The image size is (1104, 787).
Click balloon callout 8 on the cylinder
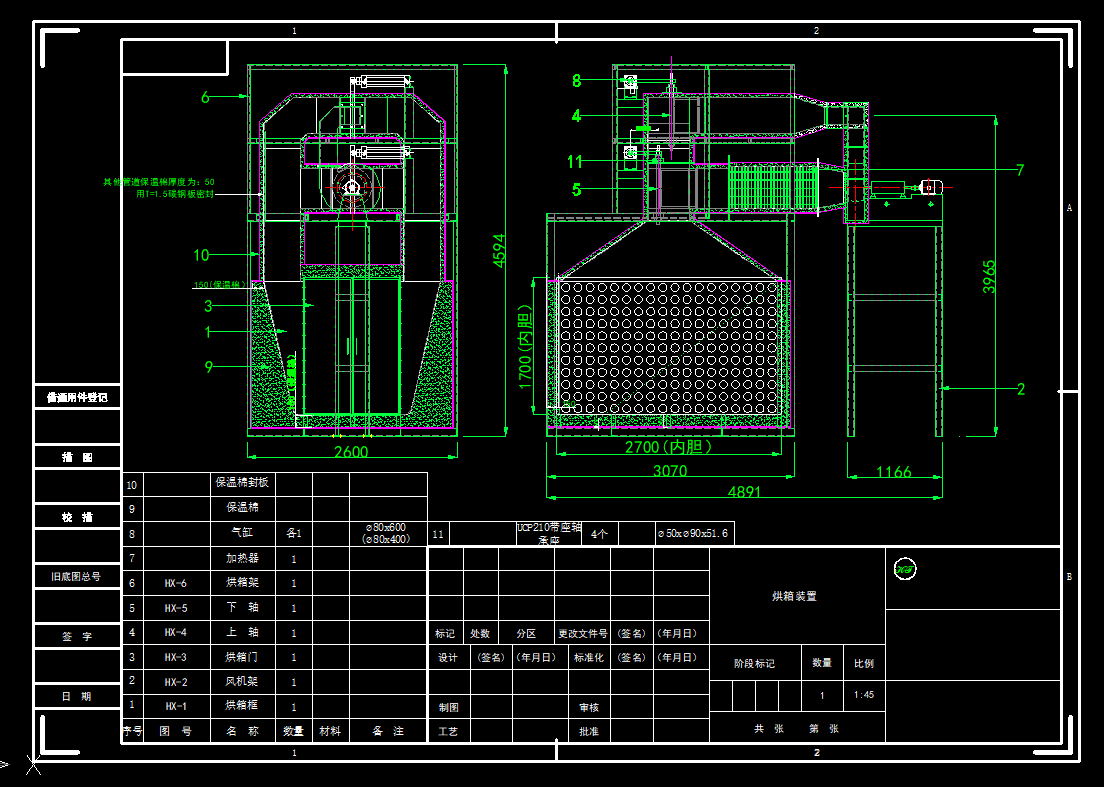(x=575, y=79)
